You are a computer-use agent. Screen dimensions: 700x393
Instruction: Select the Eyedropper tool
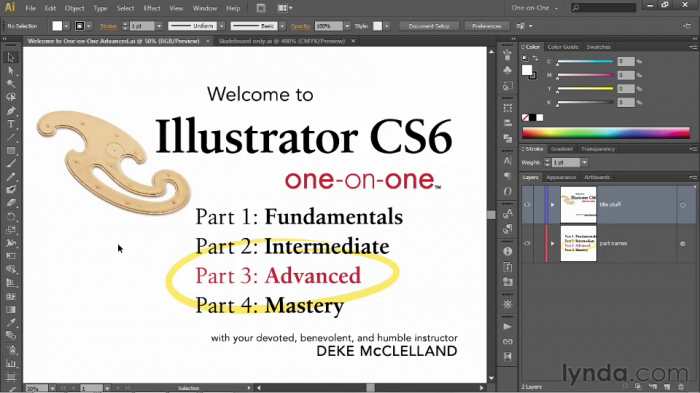[11, 322]
